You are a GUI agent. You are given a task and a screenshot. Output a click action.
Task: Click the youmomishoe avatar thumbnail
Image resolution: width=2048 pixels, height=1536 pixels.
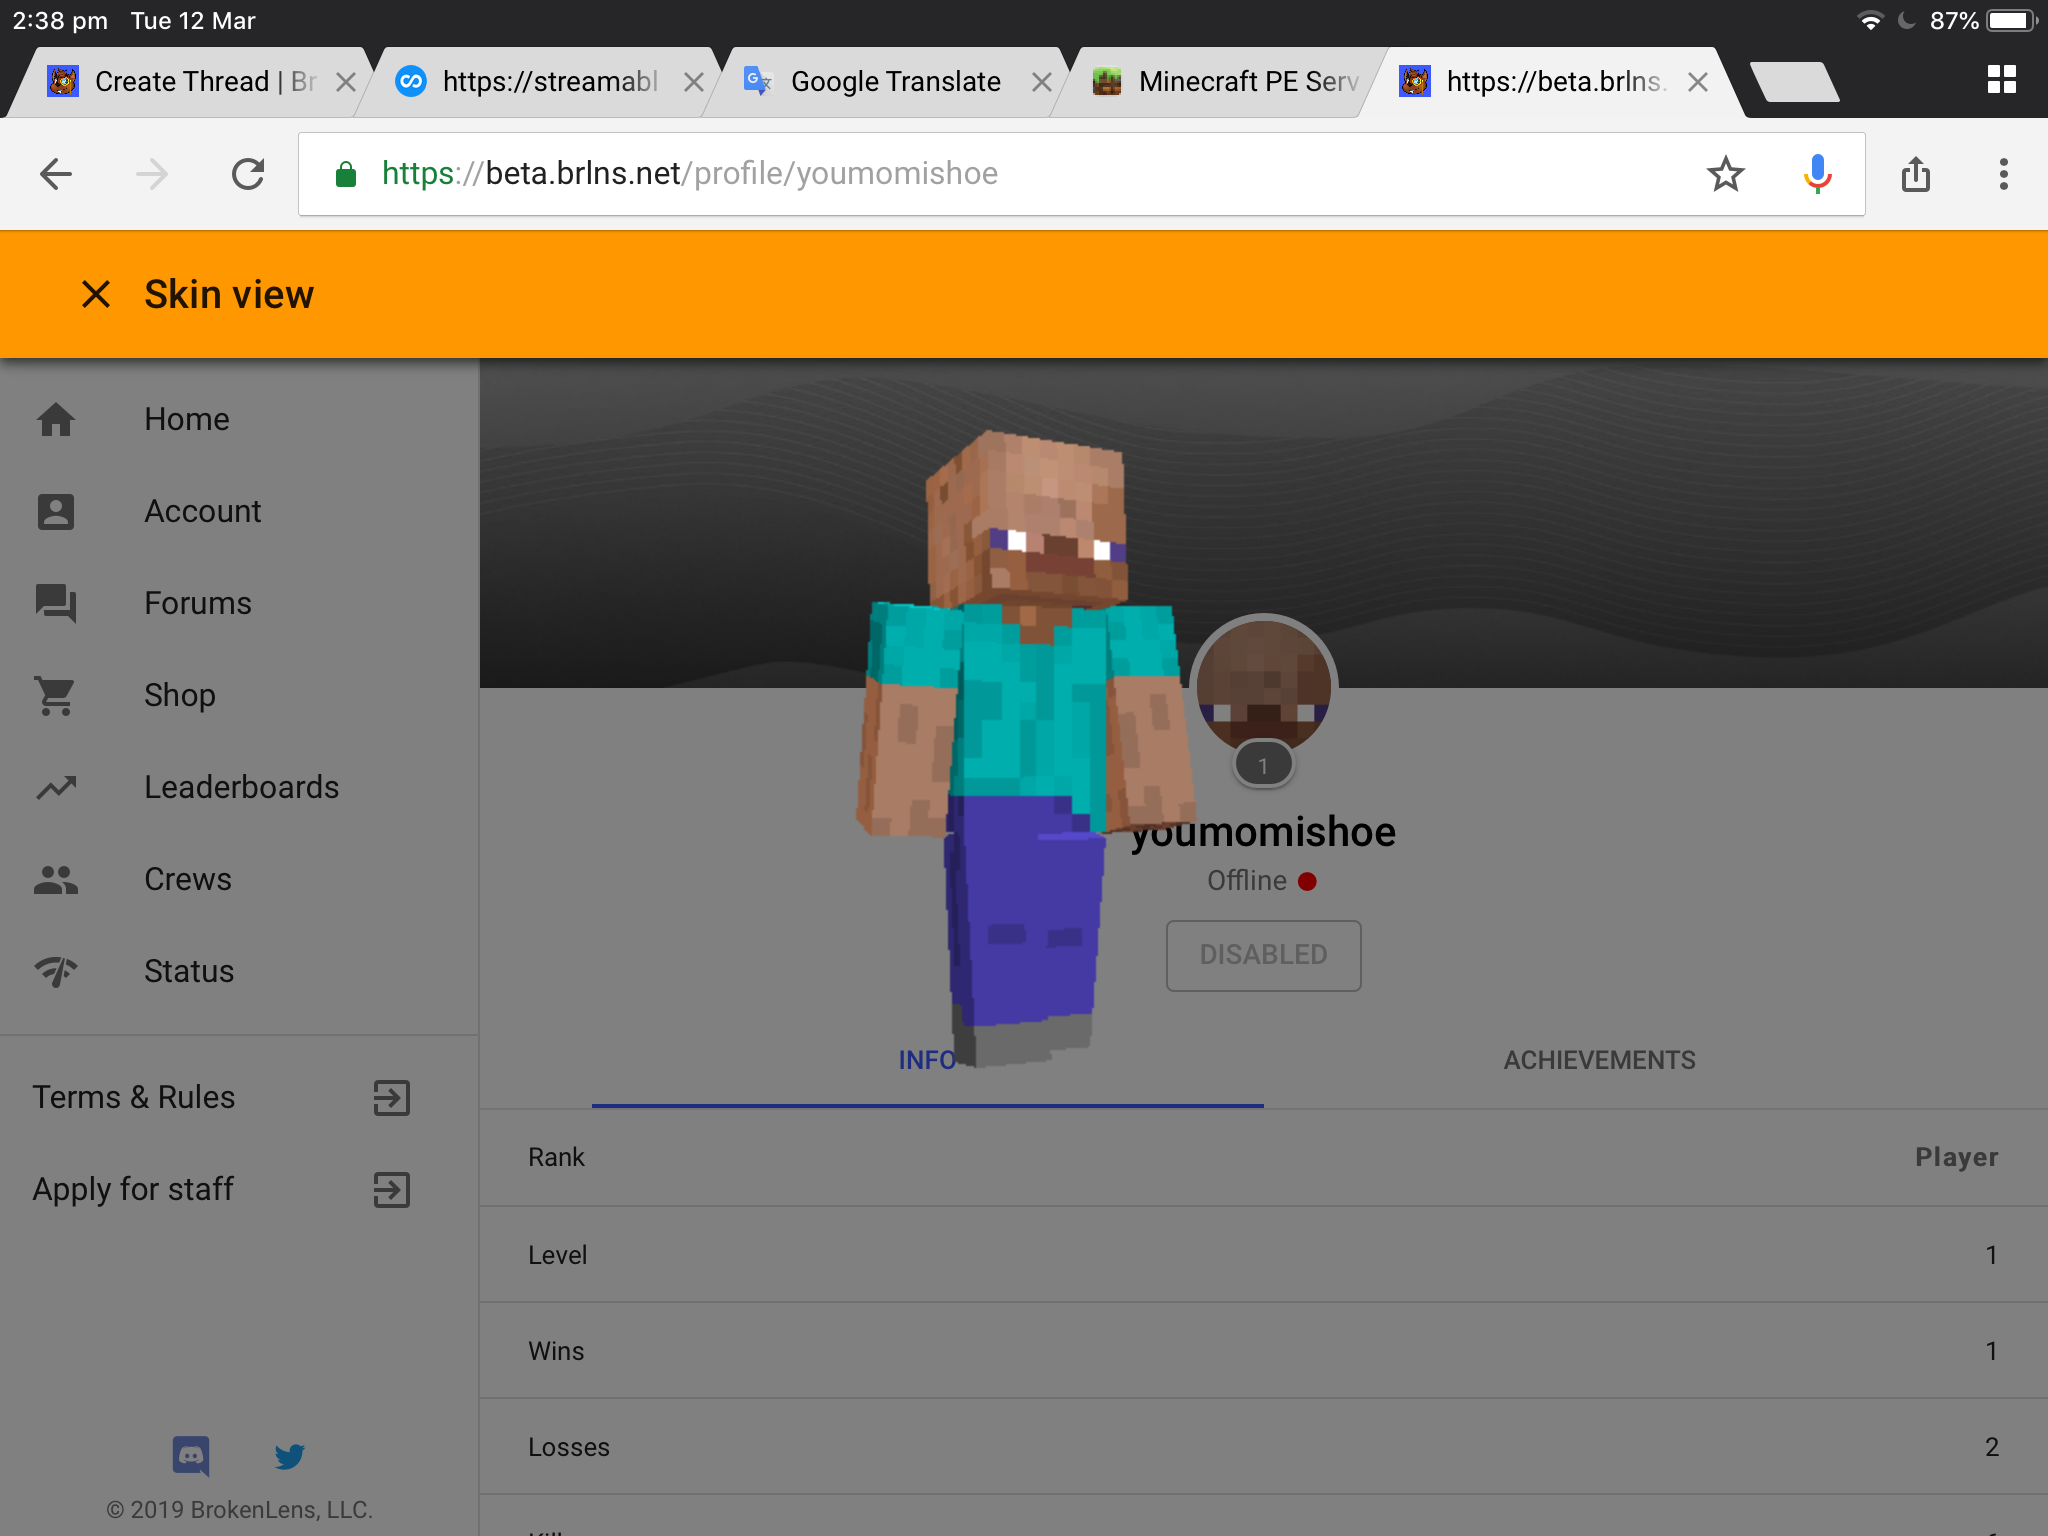tap(1263, 687)
